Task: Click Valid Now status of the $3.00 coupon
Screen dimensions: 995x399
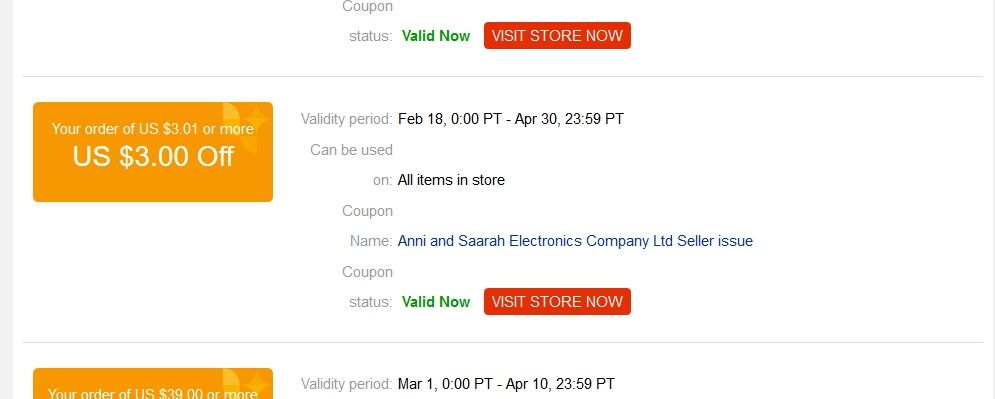Action: tap(436, 302)
